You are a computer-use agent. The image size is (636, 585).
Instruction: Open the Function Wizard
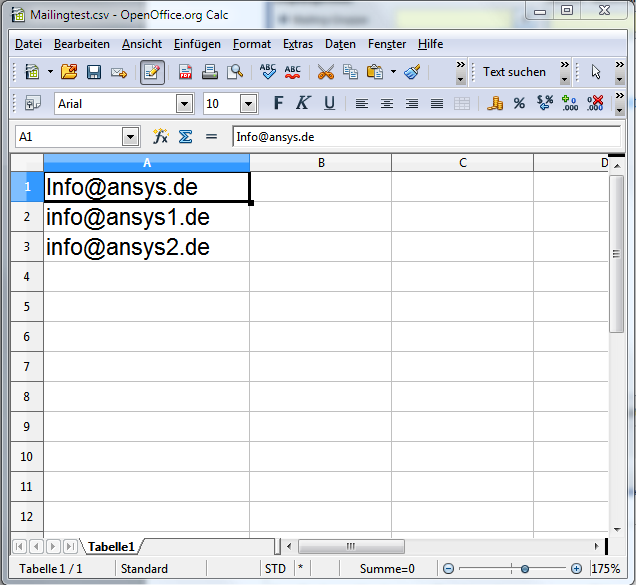click(x=160, y=137)
